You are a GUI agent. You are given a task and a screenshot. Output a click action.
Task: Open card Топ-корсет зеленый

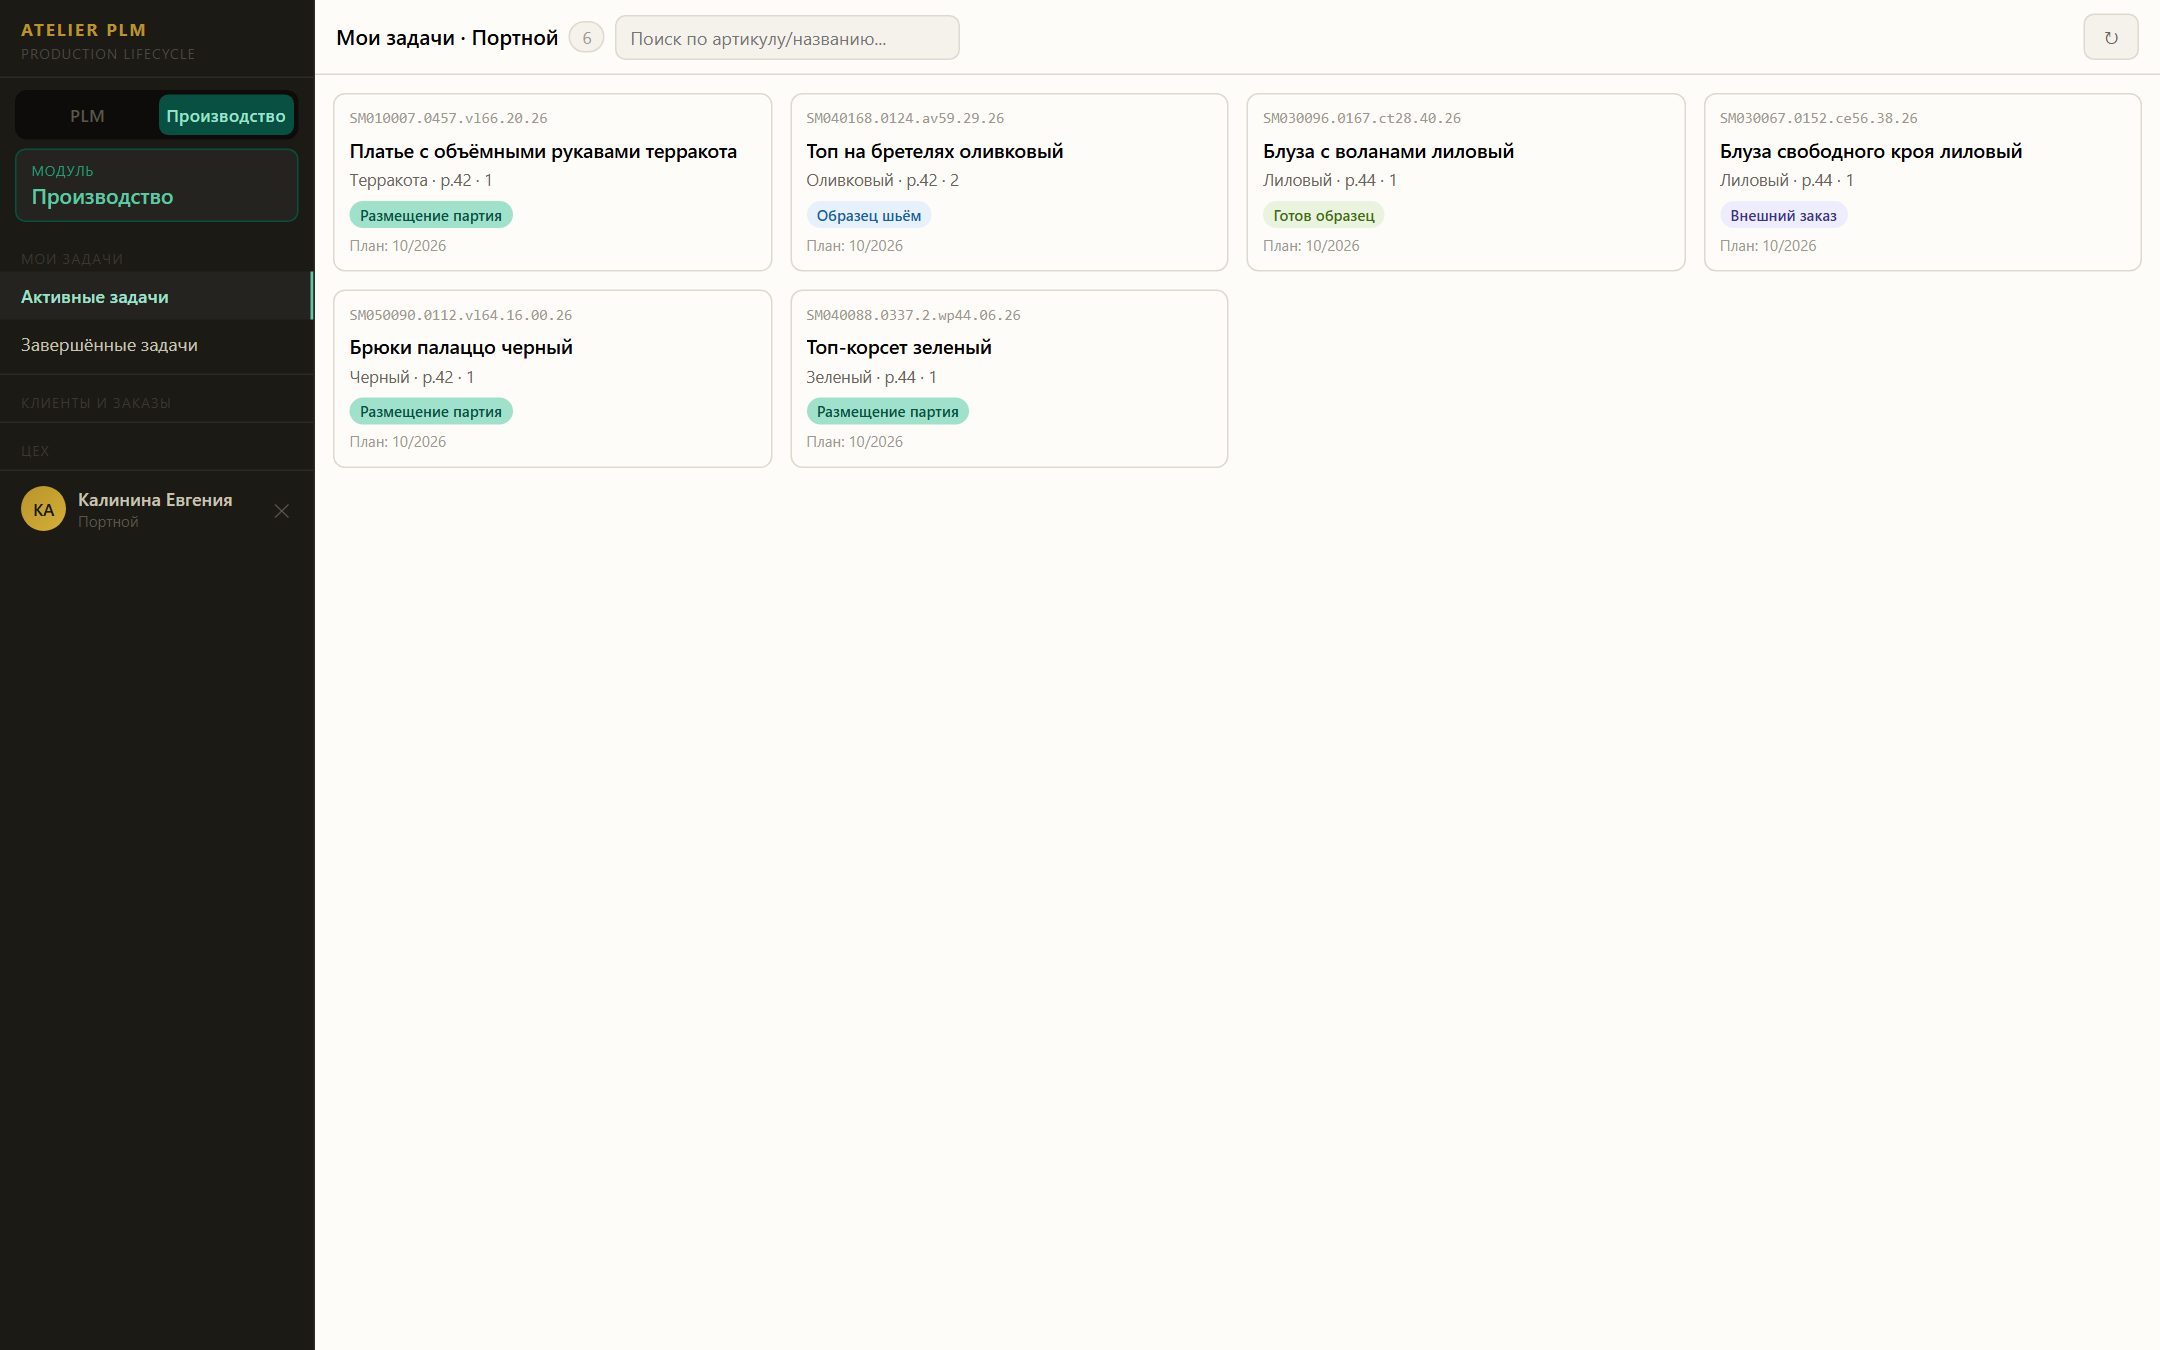[1009, 378]
